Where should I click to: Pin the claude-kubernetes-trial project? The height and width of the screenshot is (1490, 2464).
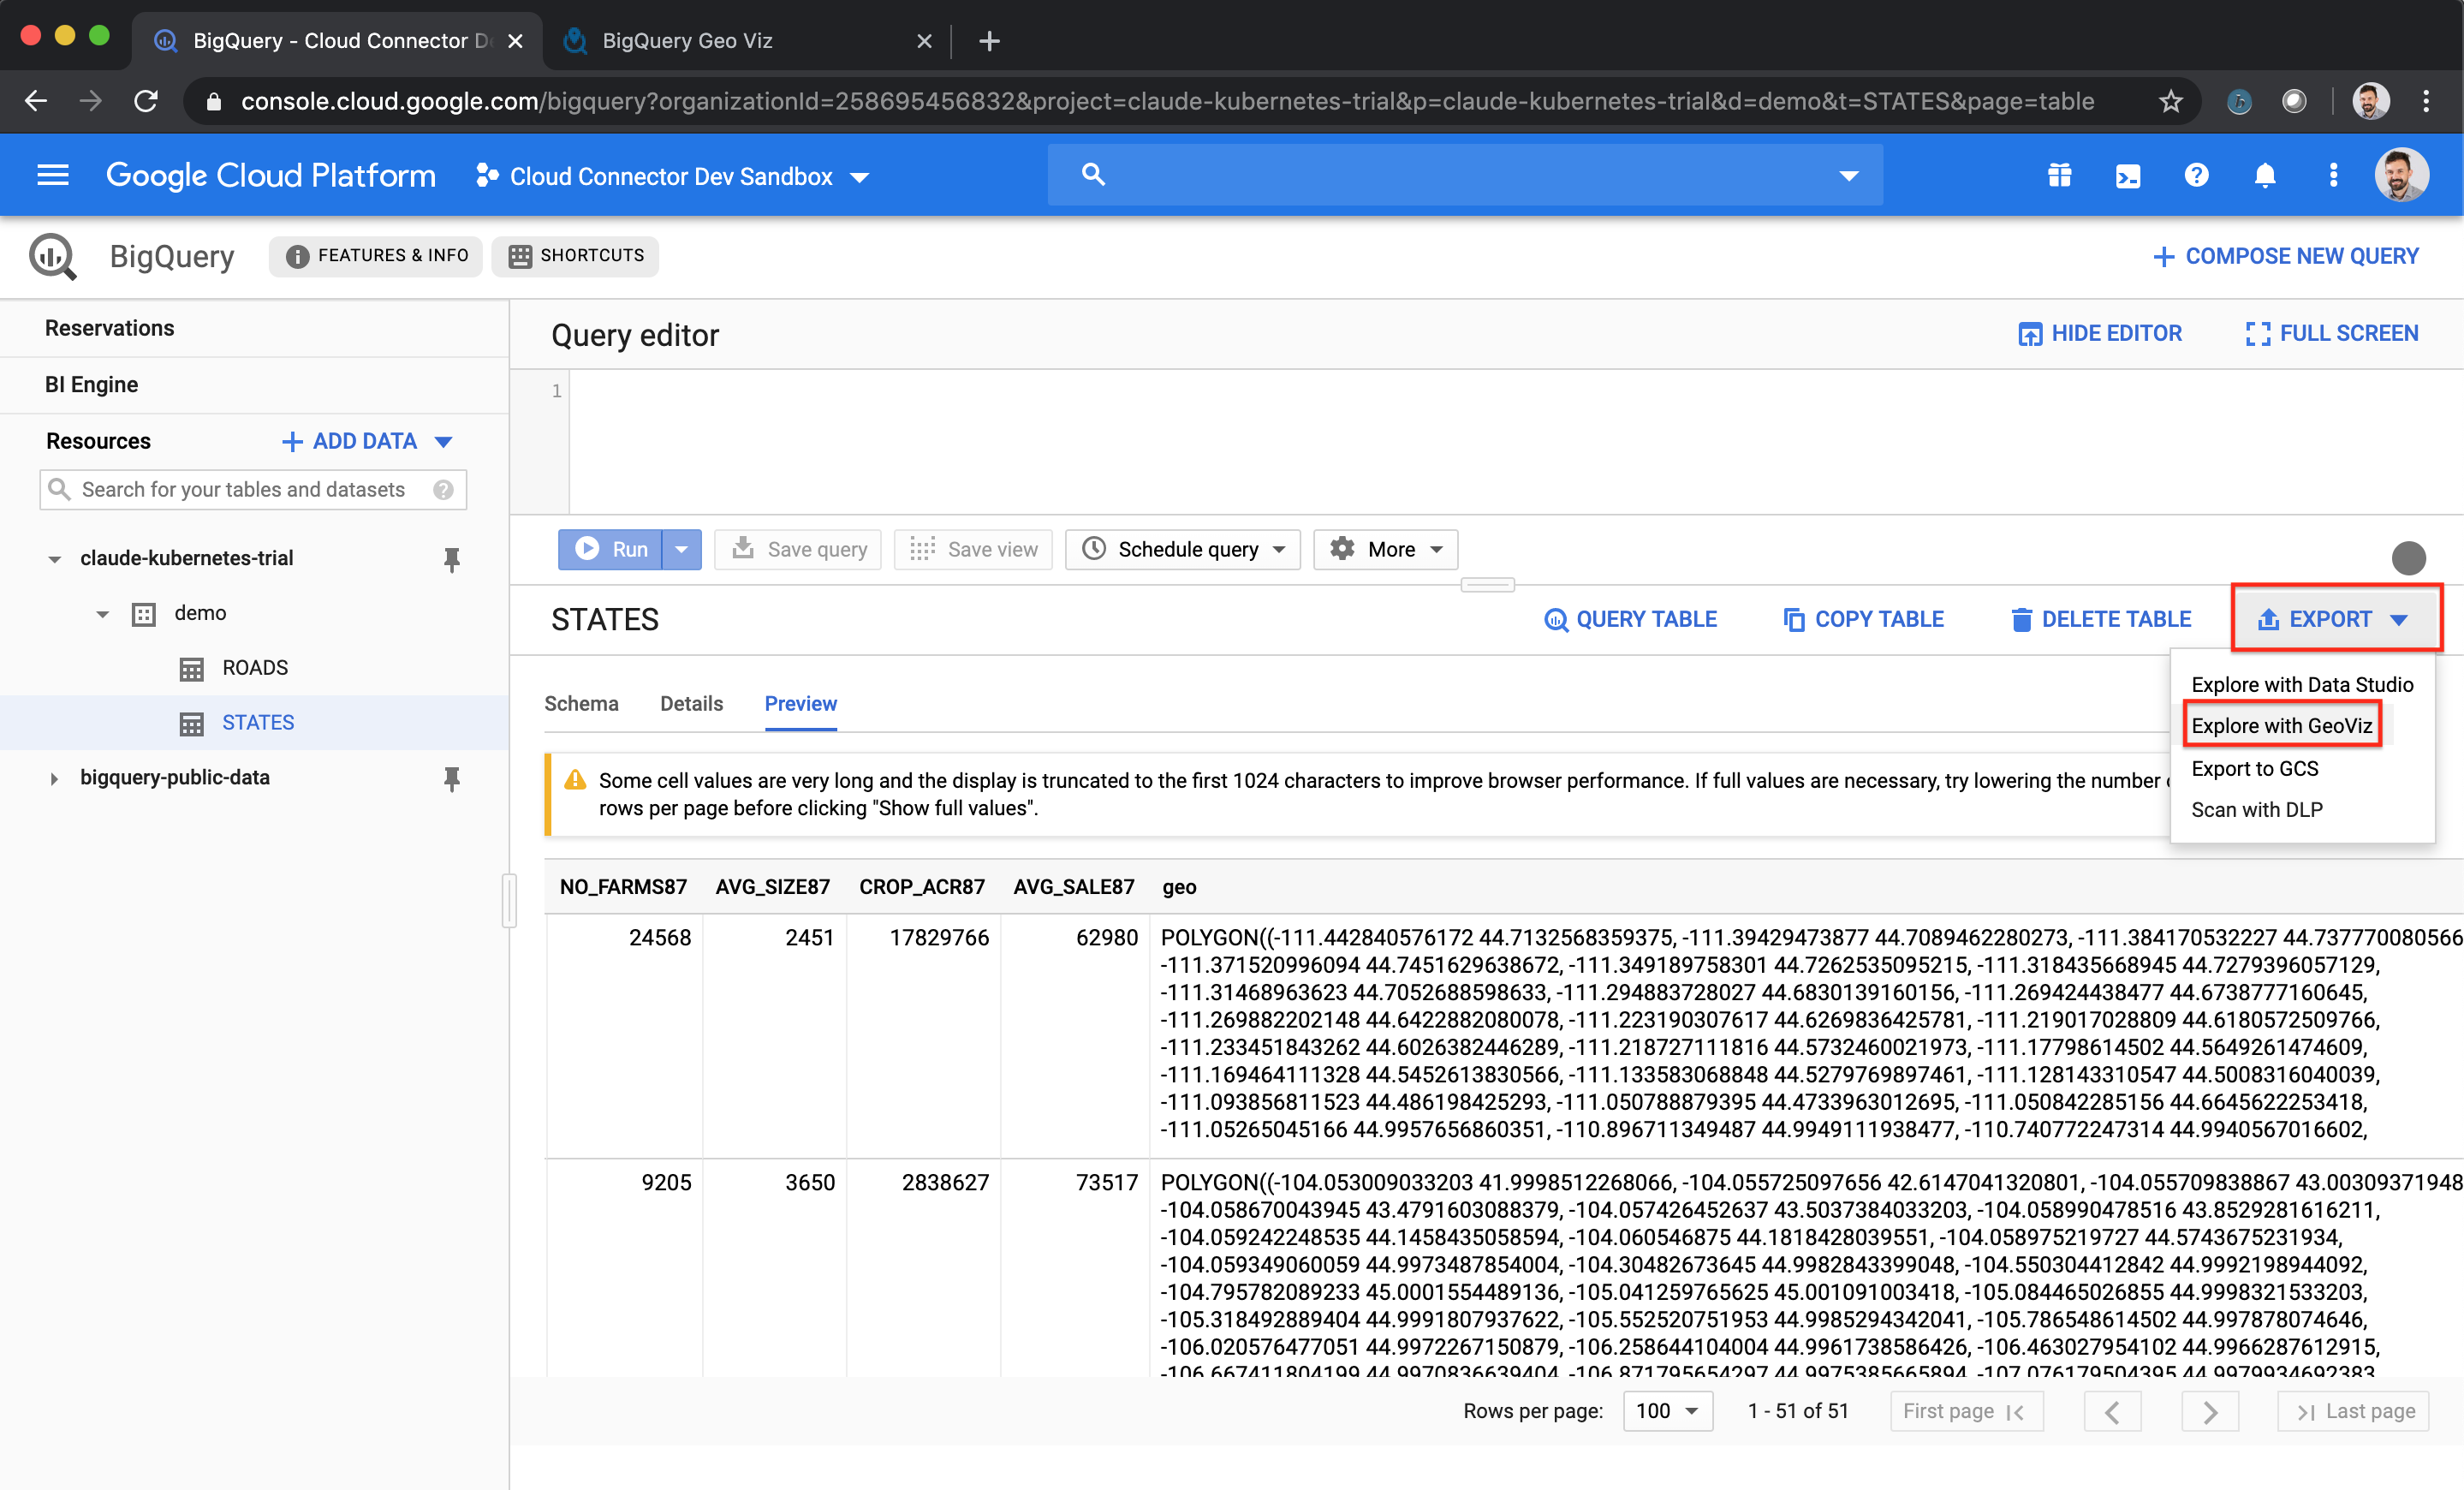tap(452, 559)
